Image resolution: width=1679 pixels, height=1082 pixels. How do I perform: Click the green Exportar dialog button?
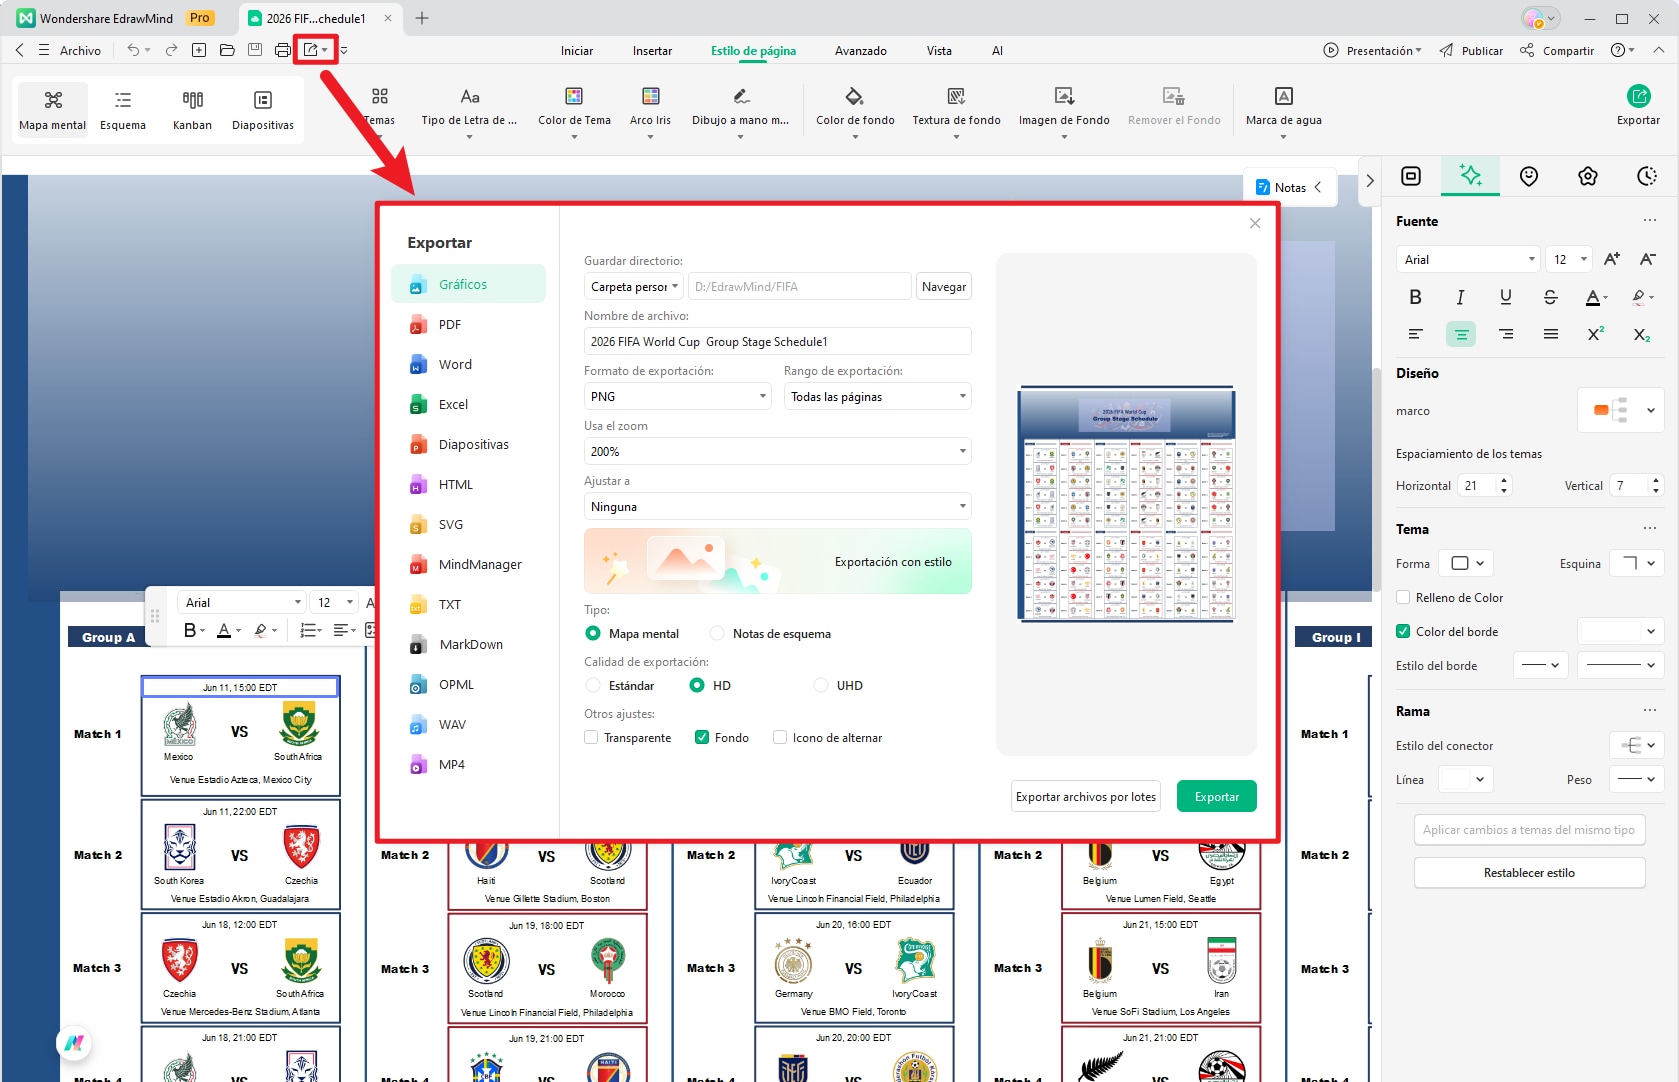1217,796
